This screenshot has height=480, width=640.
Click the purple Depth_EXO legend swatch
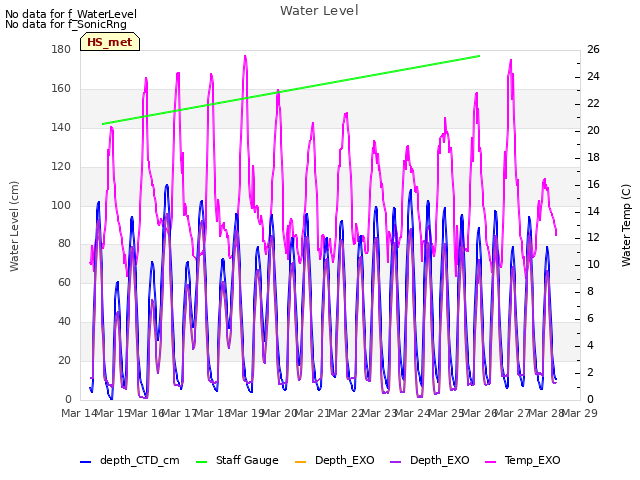[395, 462]
